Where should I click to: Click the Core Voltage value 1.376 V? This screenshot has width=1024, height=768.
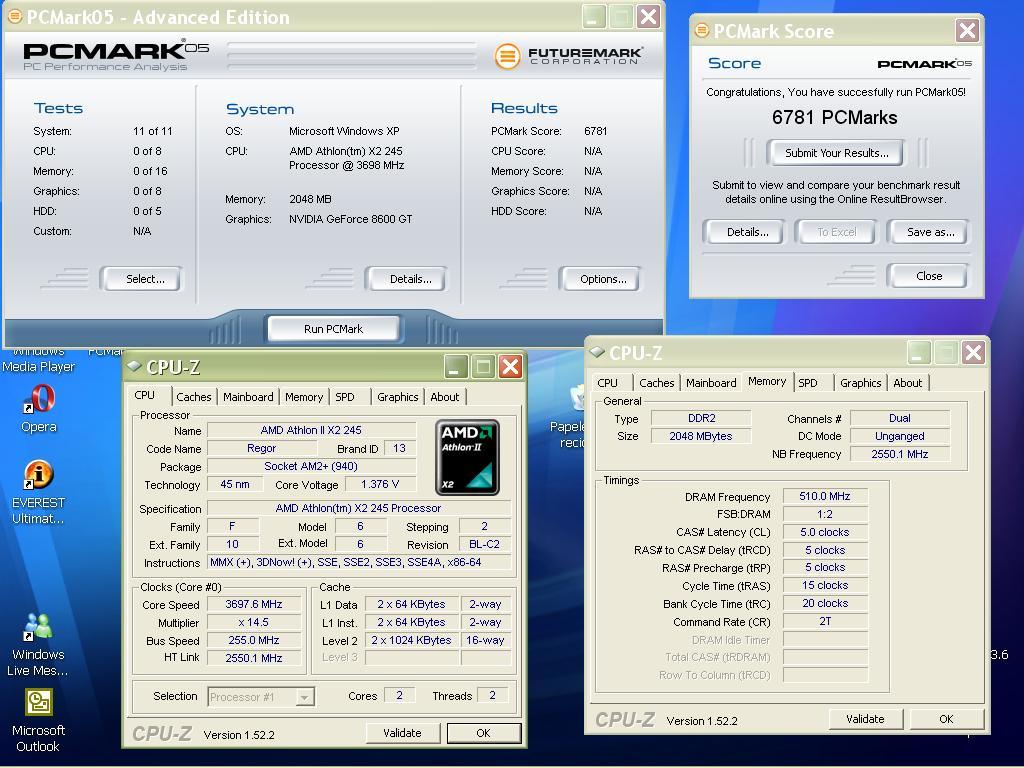click(380, 484)
